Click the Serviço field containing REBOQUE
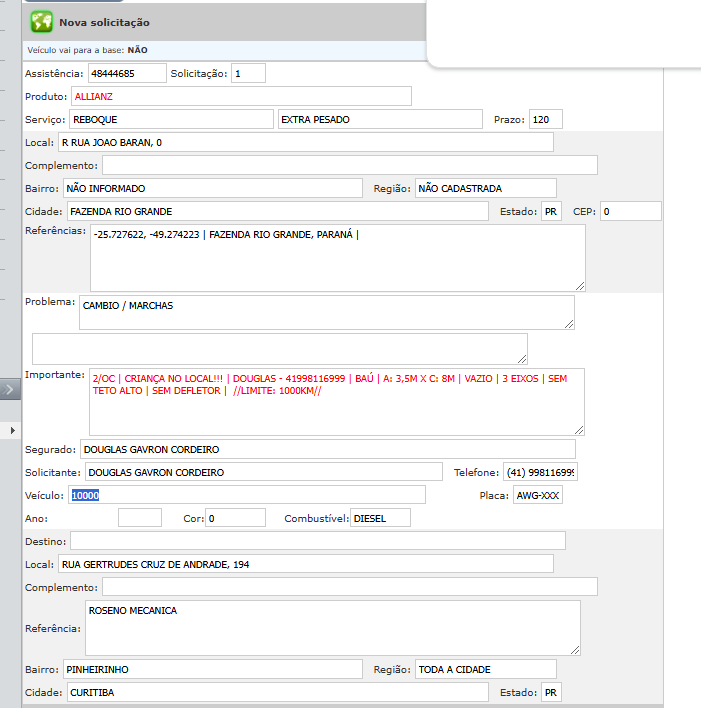The height and width of the screenshot is (708, 701). (171, 119)
